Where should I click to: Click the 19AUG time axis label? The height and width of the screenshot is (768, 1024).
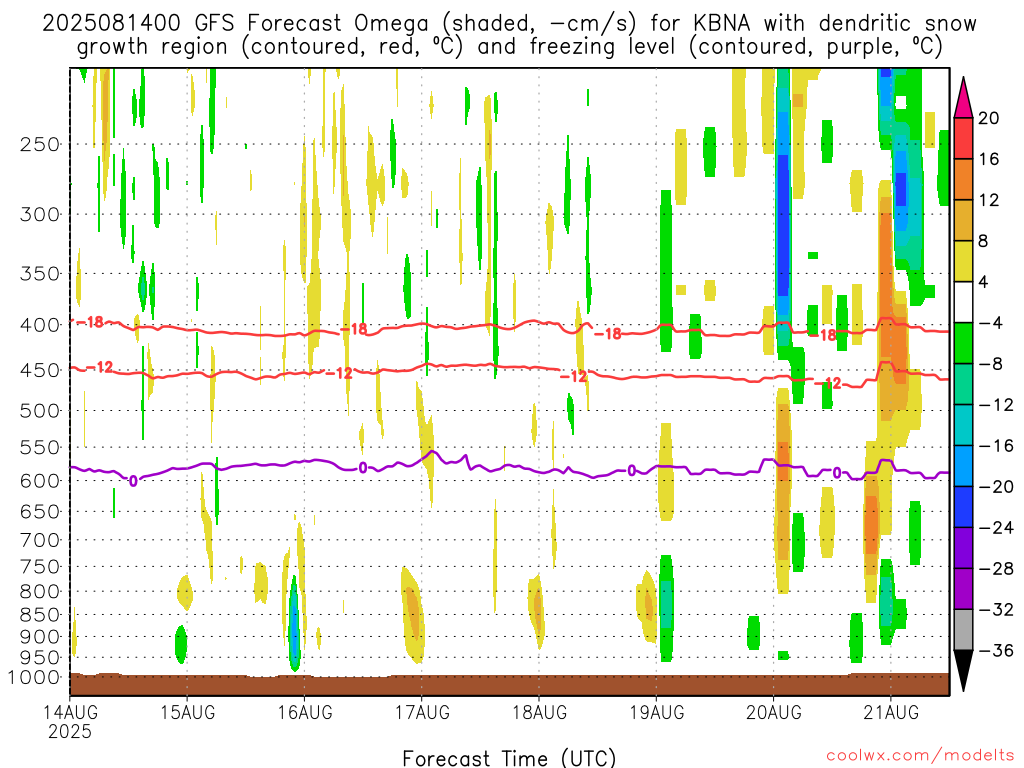coord(657,712)
